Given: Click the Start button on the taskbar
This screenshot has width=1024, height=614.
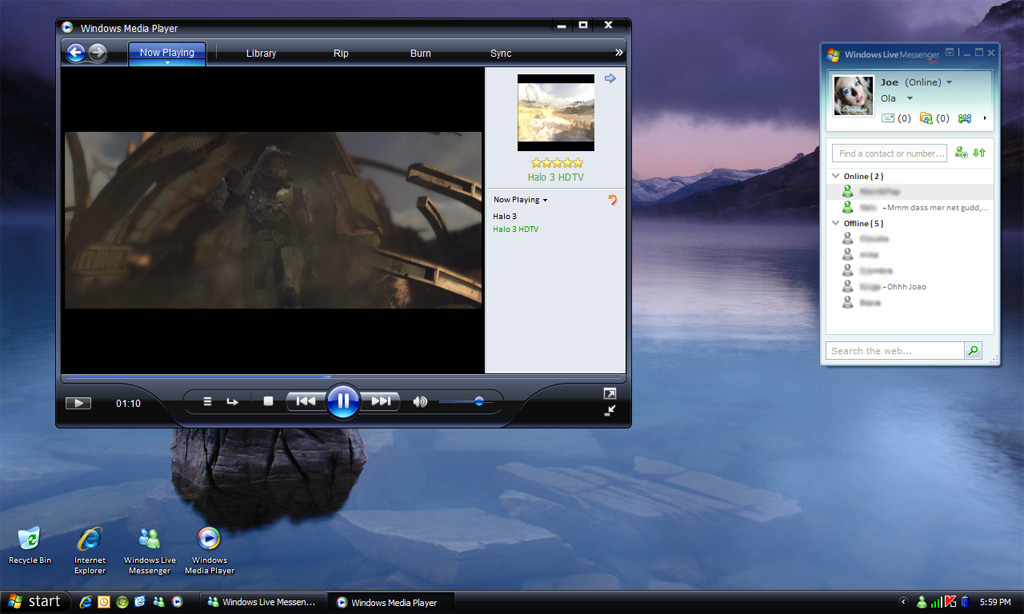Looking at the screenshot, I should (x=32, y=601).
